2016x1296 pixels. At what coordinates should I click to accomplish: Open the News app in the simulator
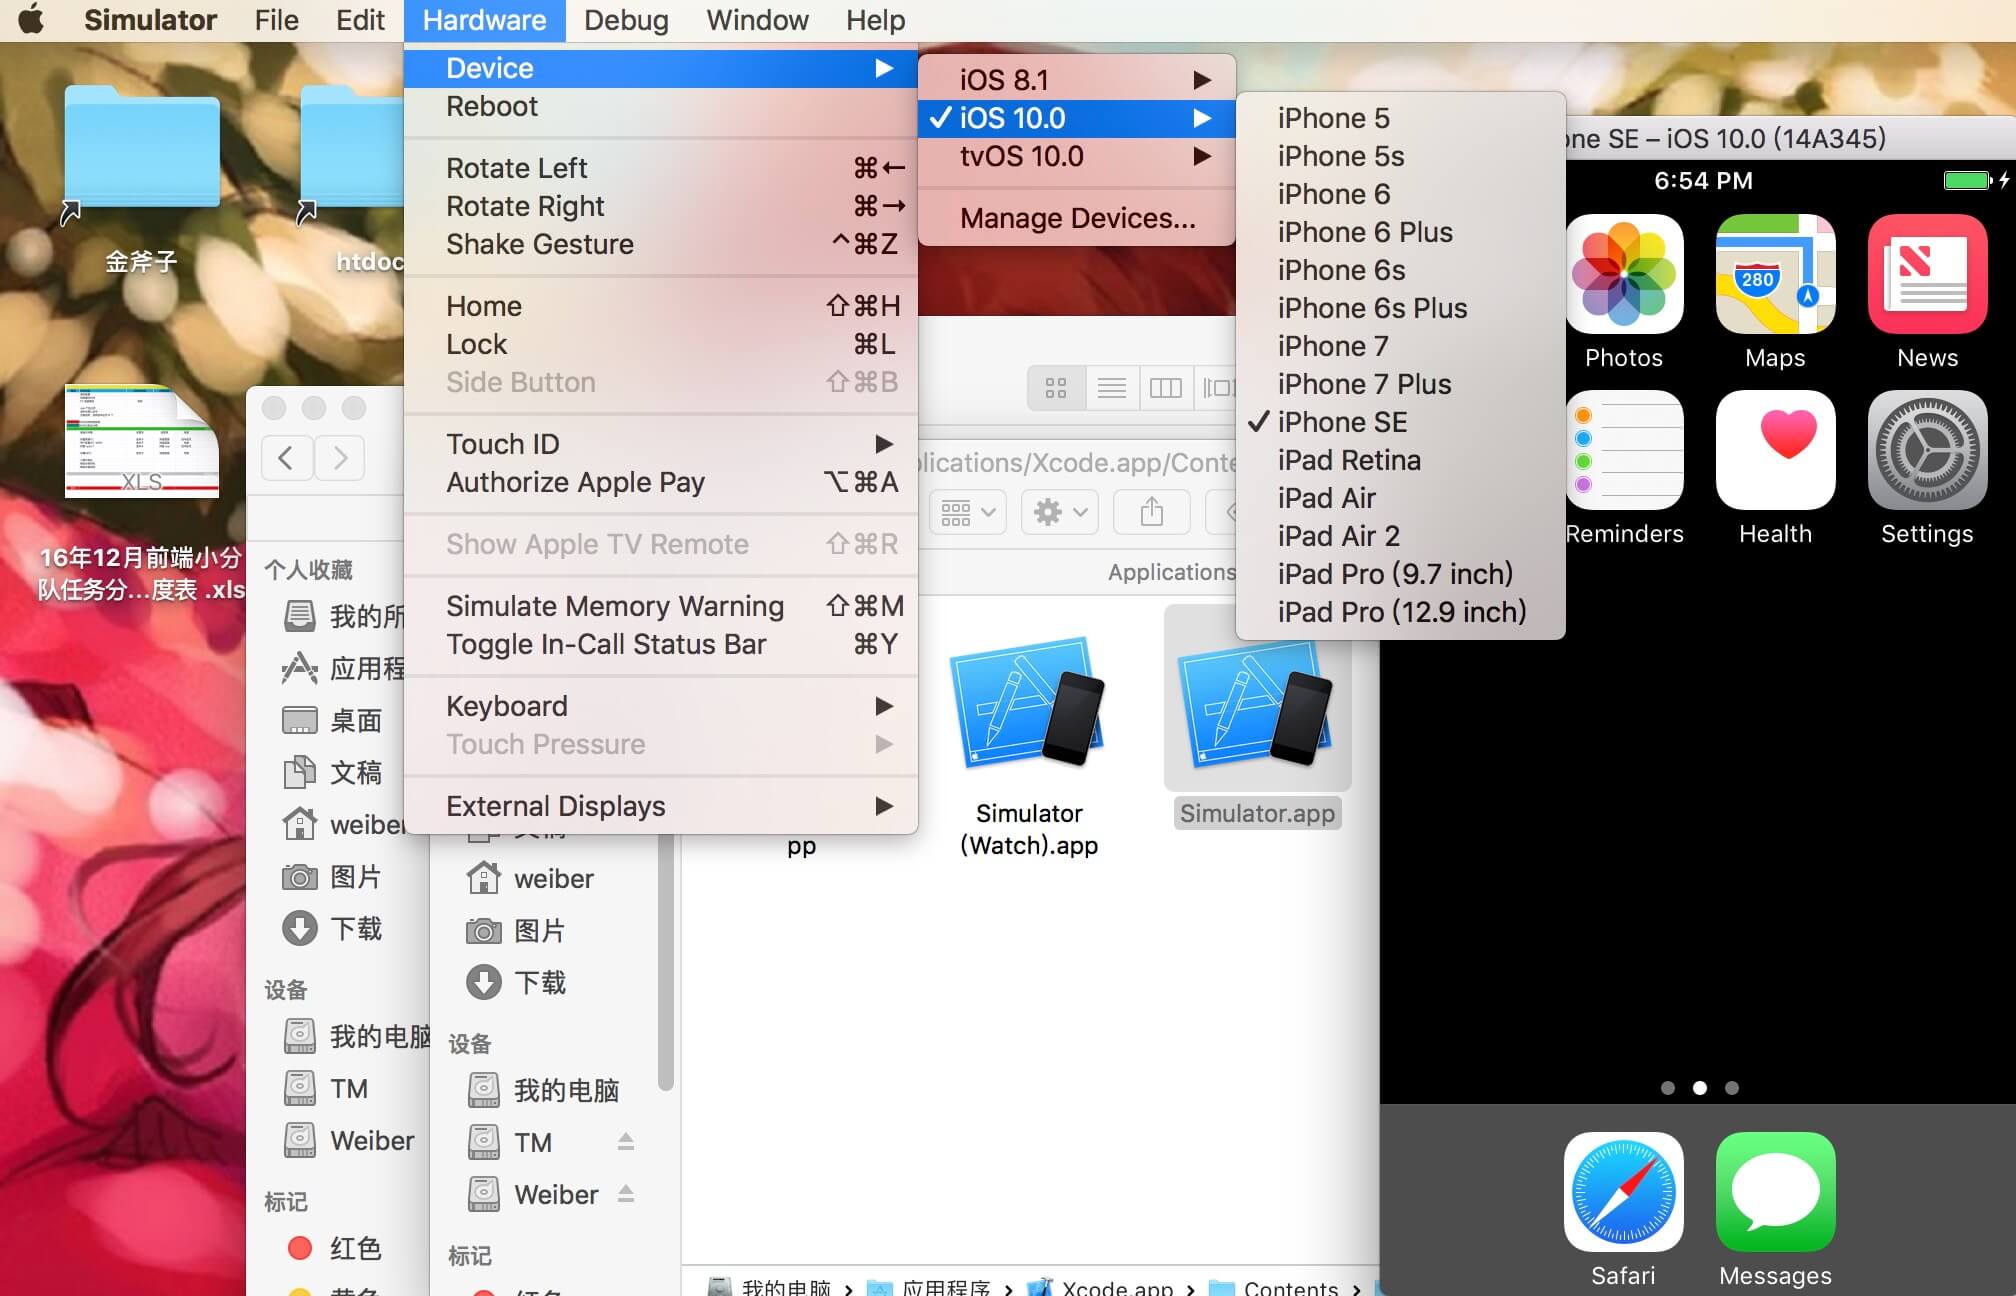[1927, 274]
